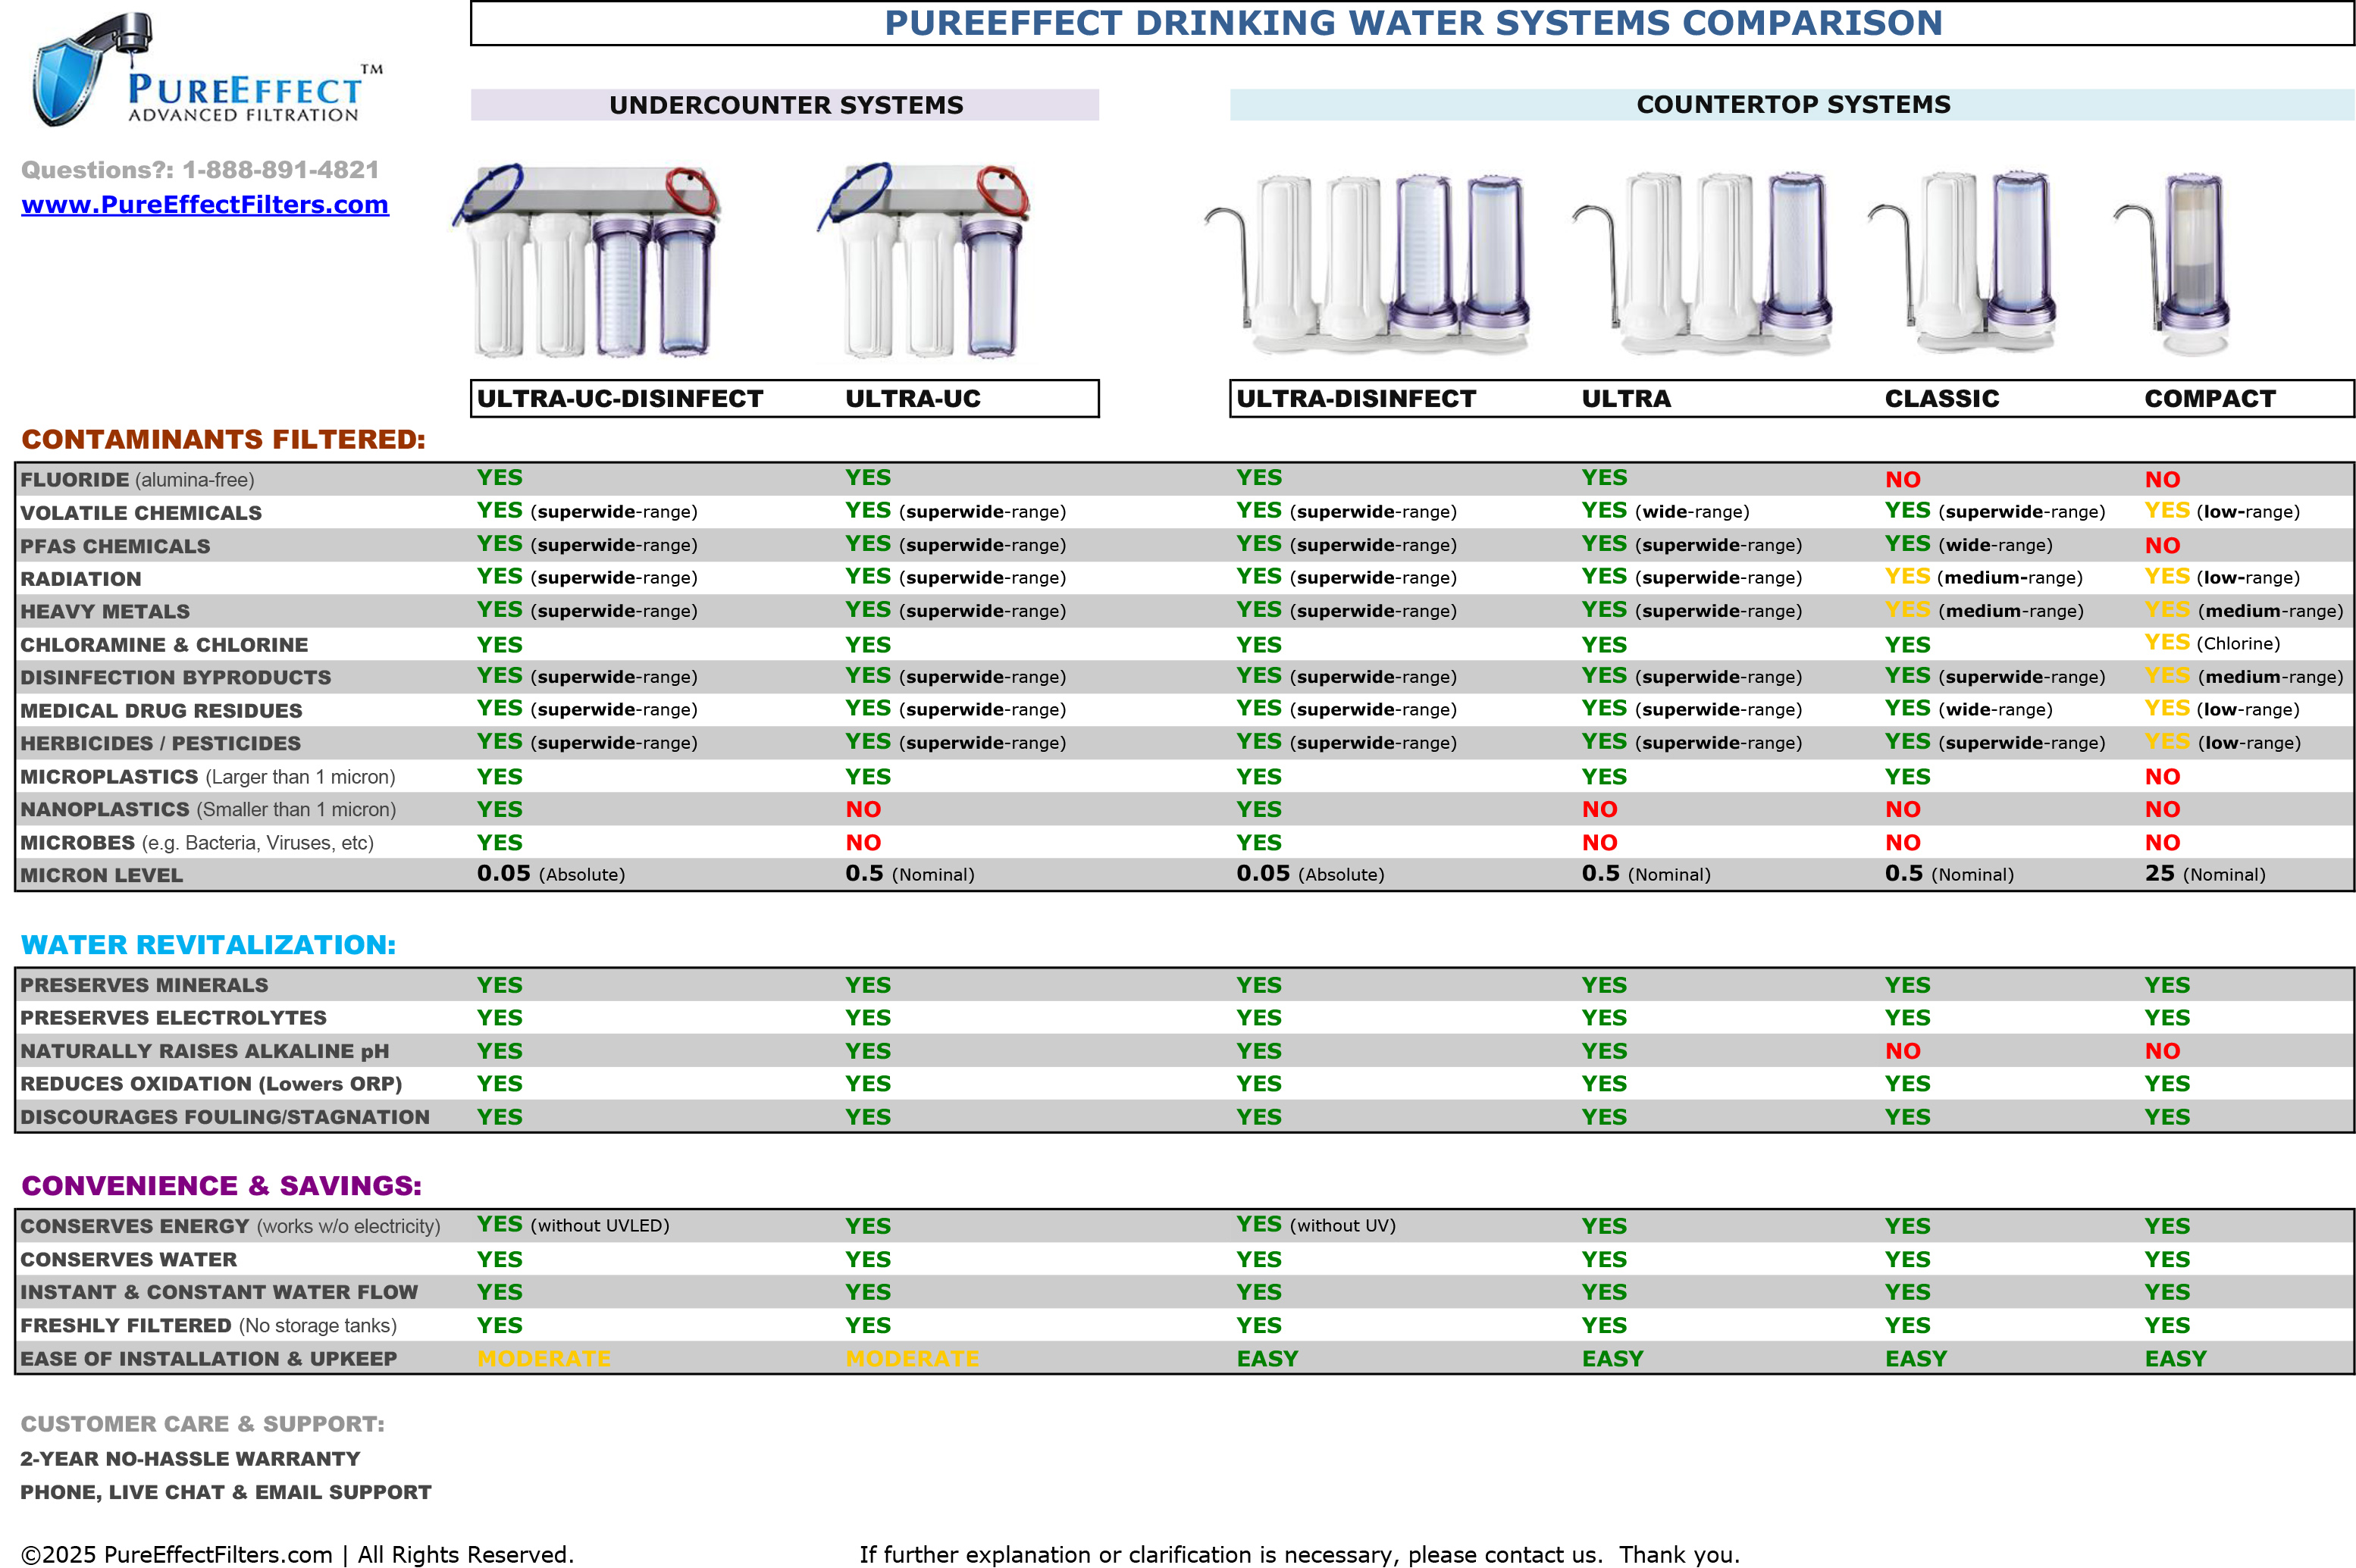This screenshot has width=2356, height=1568.
Task: Click the DISINFECTION BYPRODUCTS row label
Action: pyautogui.click(x=176, y=678)
